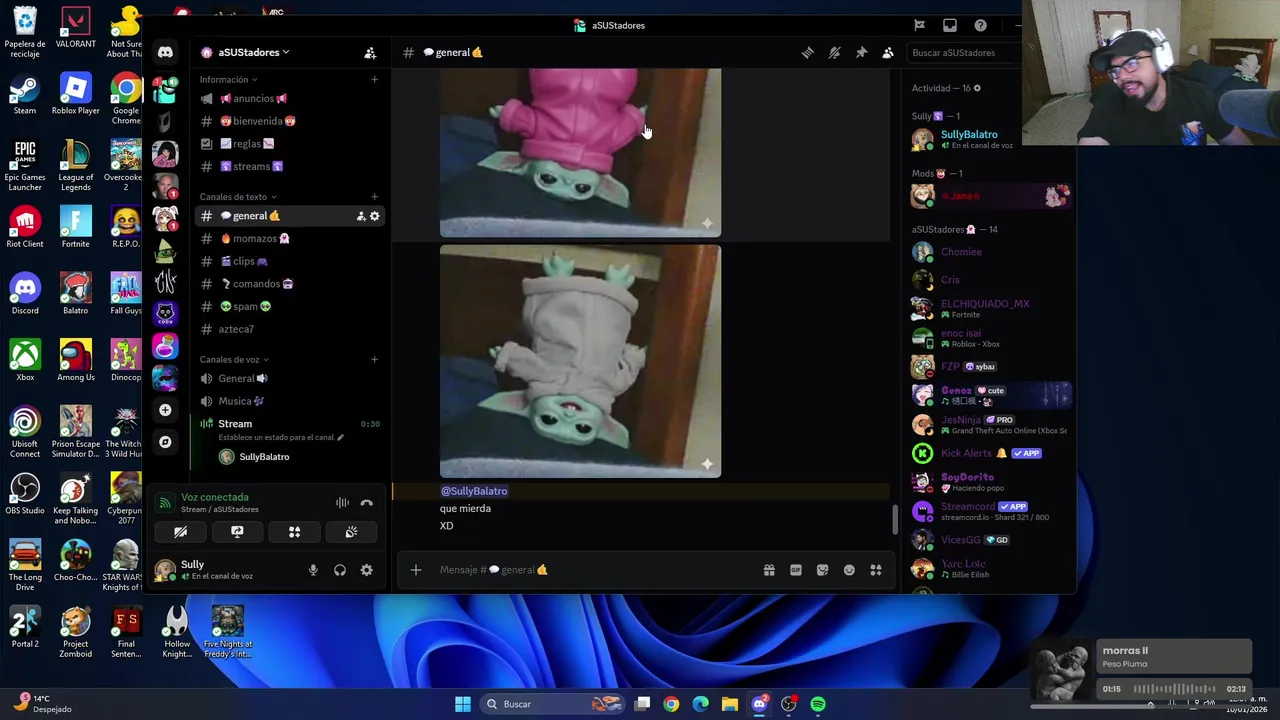The height and width of the screenshot is (720, 1280).
Task: Click Establece un estado para el canal
Action: pyautogui.click(x=281, y=437)
